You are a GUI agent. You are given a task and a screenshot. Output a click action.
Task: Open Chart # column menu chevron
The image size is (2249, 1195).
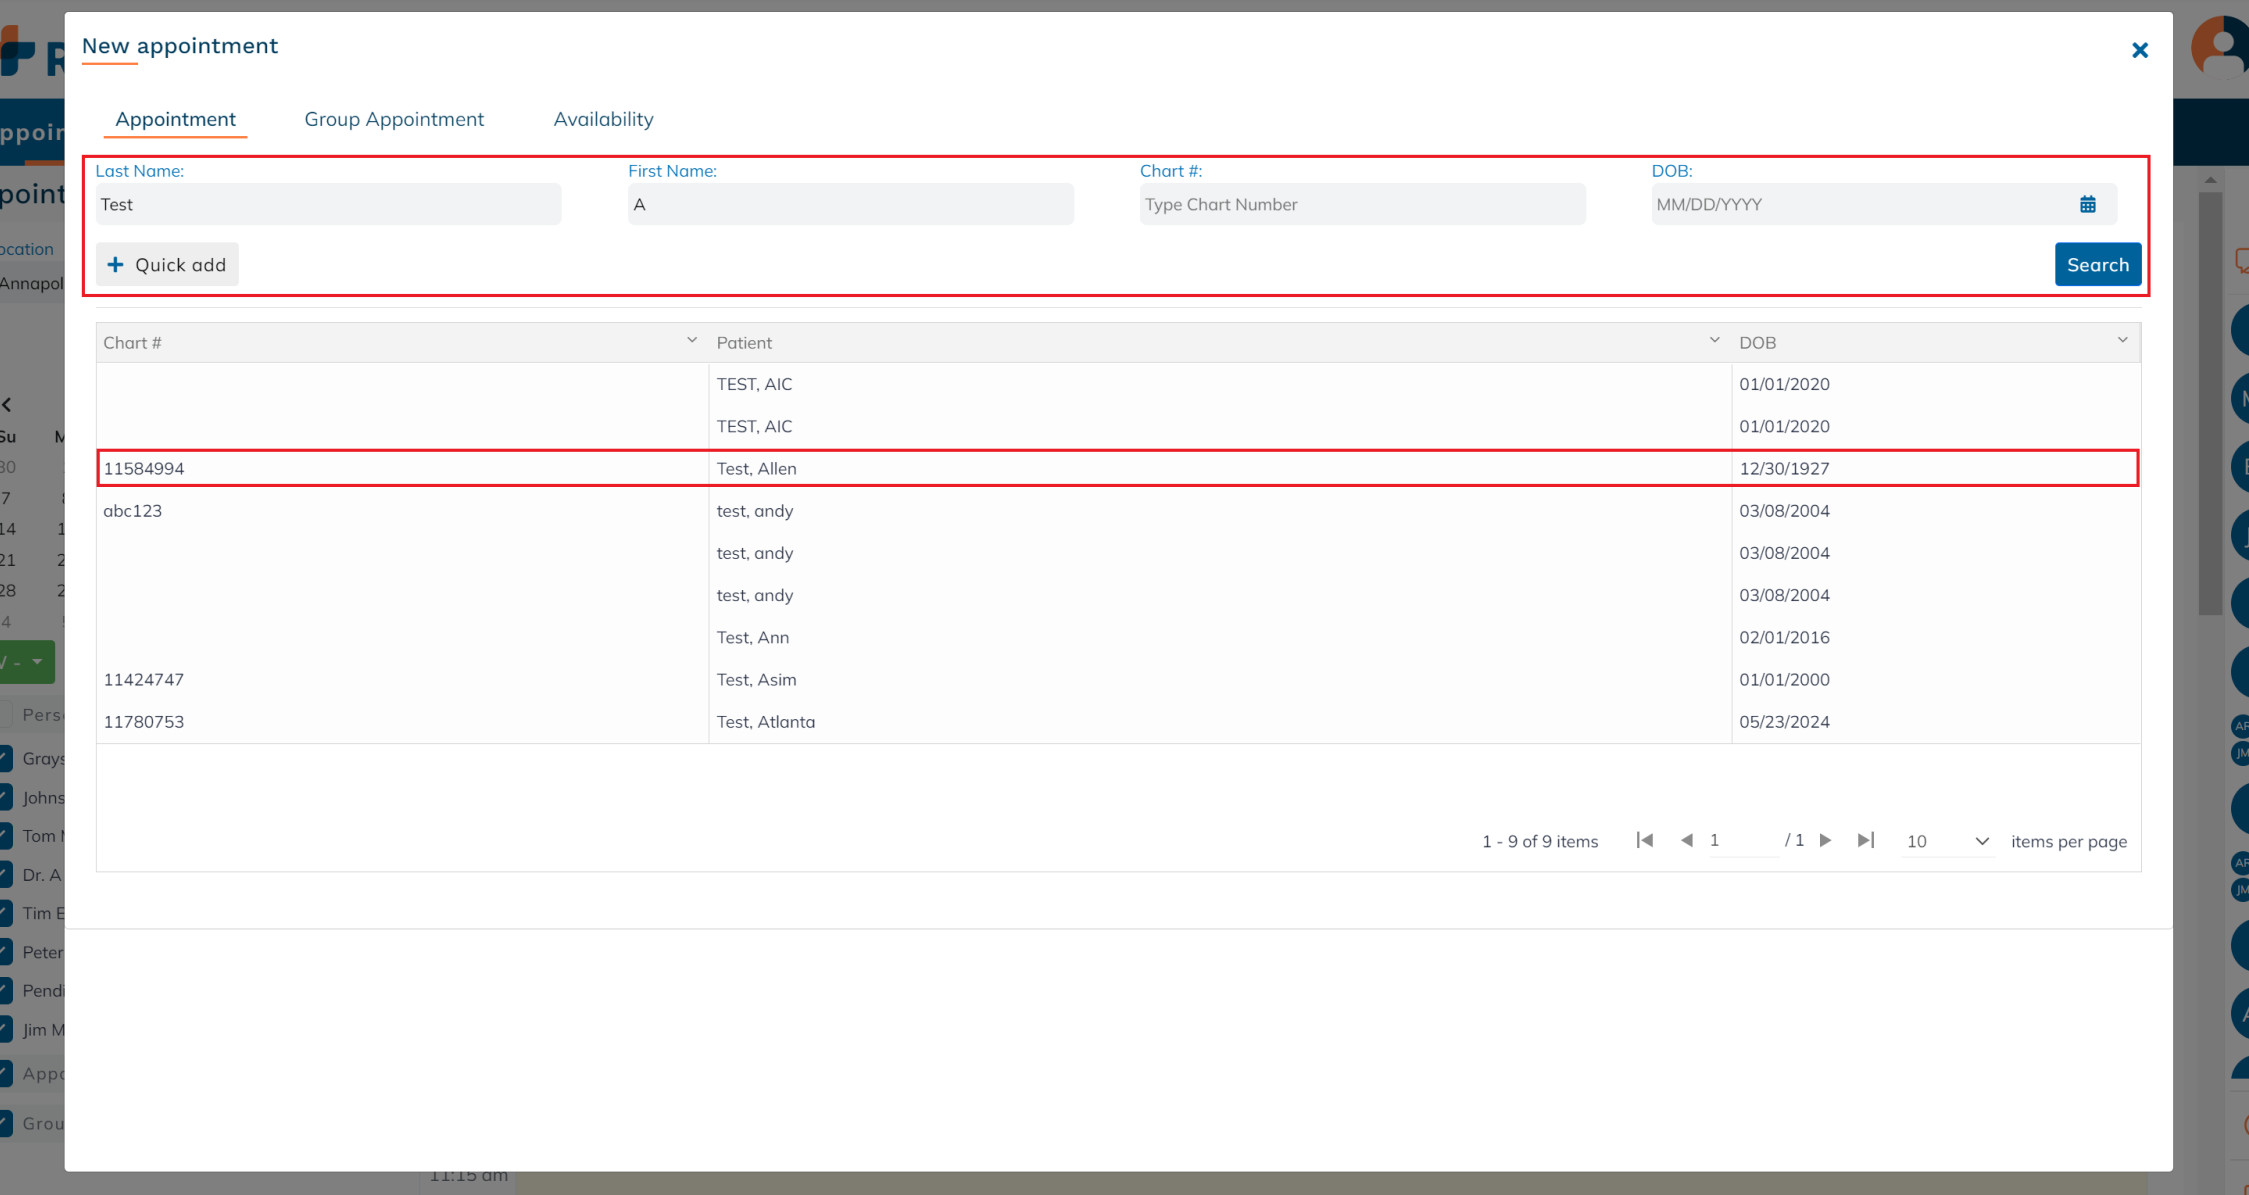691,341
